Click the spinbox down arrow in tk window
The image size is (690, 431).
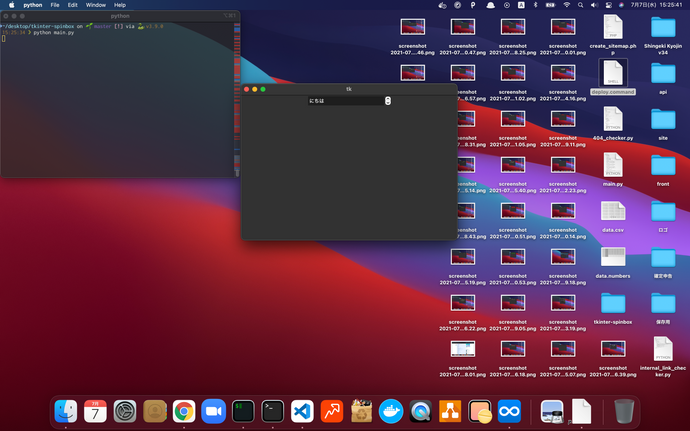click(388, 103)
